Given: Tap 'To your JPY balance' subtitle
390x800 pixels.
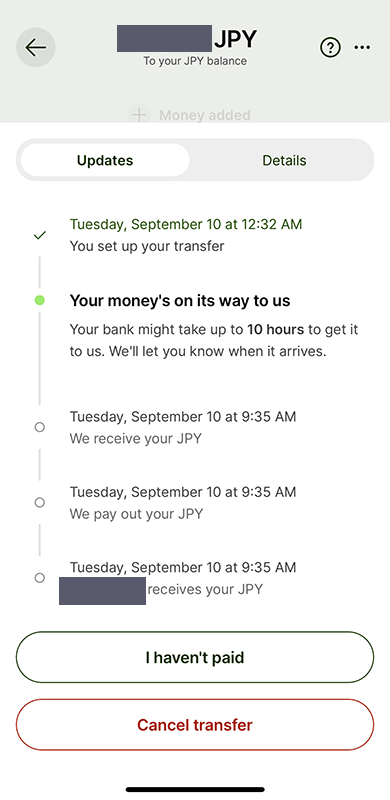Looking at the screenshot, I should pos(195,61).
